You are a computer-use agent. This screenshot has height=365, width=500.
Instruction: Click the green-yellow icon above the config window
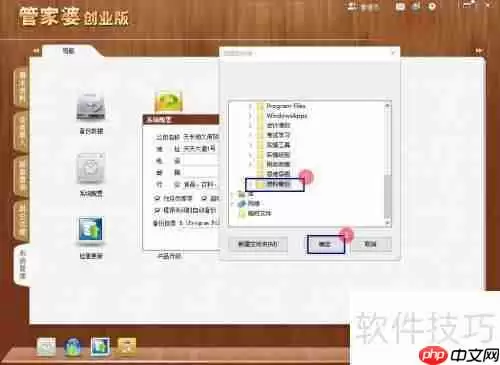click(x=169, y=101)
